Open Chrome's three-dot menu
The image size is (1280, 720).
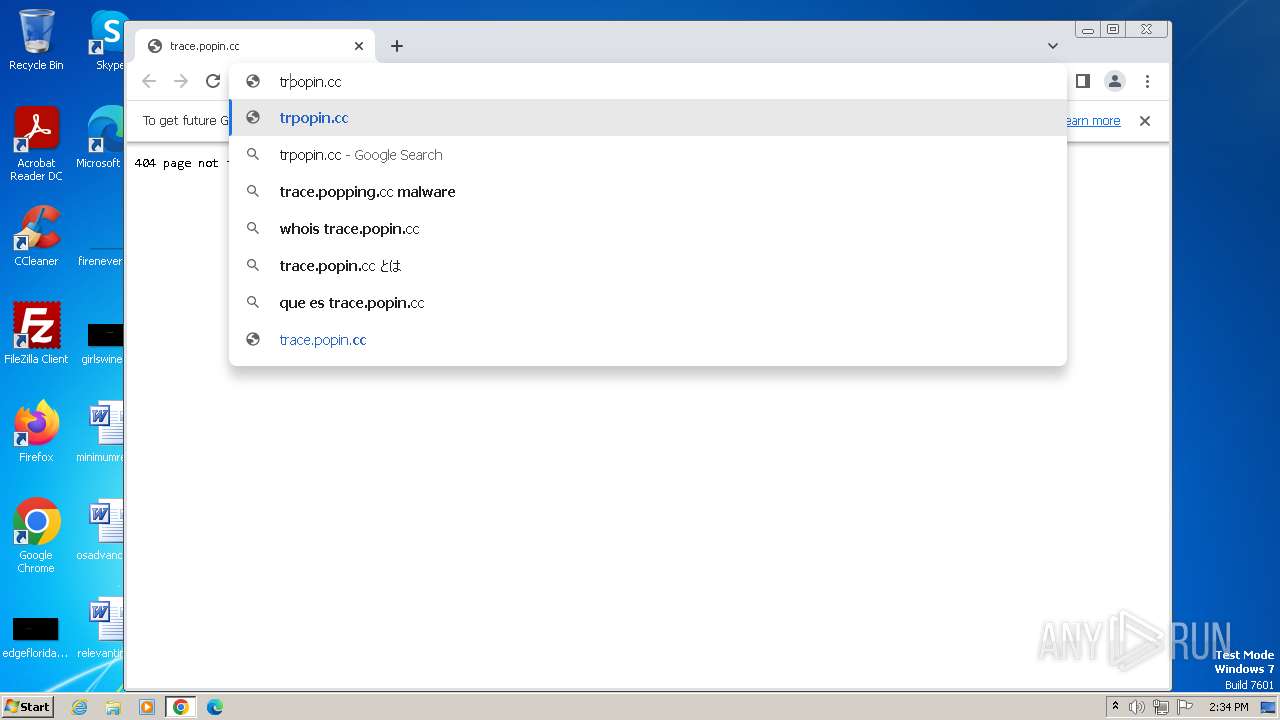[x=1147, y=81]
